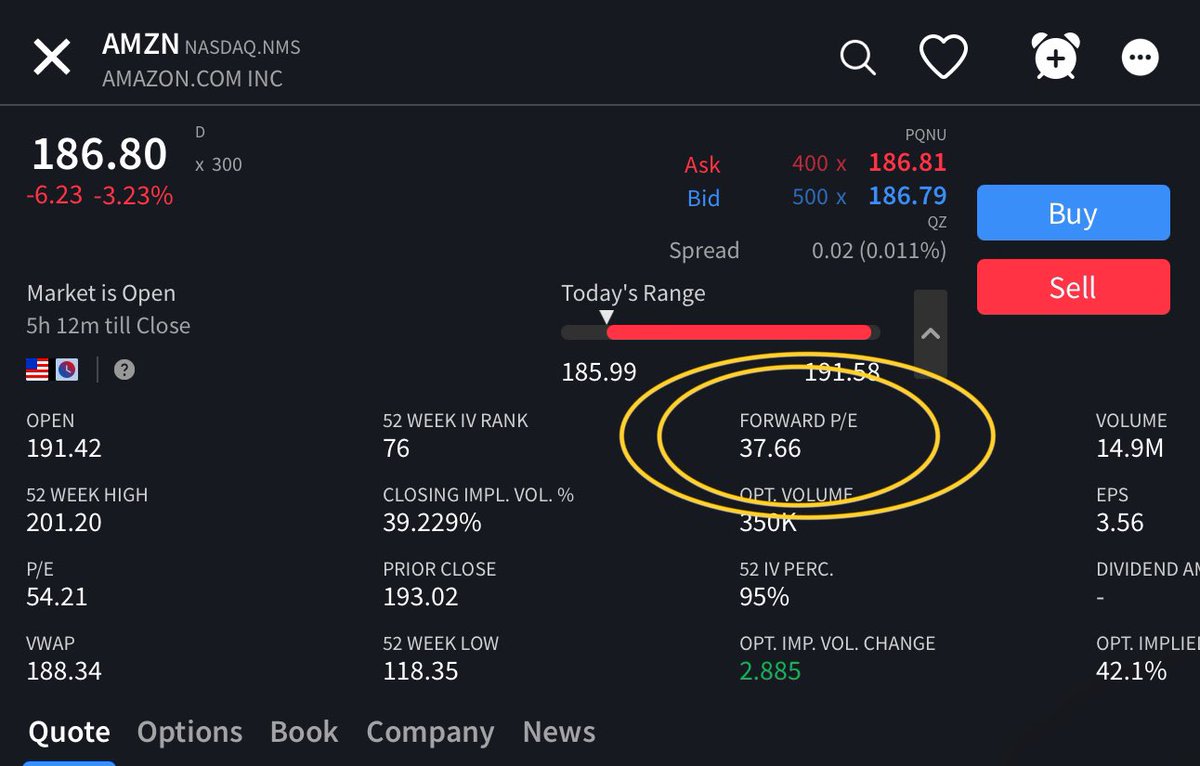
Task: Click the OPT. IMP. VOL. CHANGE value 2.885
Action: (x=770, y=670)
